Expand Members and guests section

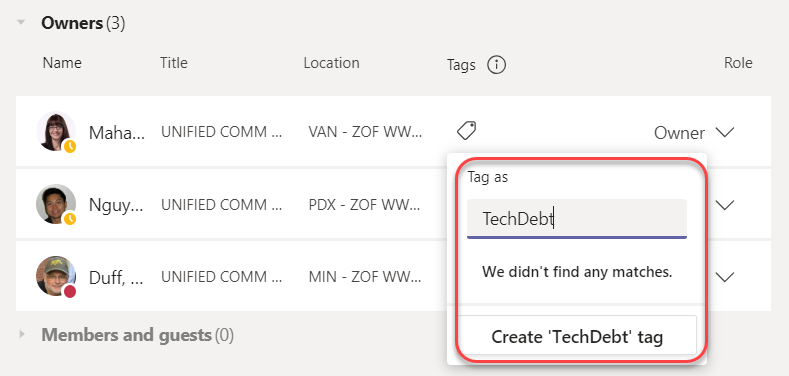[21, 334]
